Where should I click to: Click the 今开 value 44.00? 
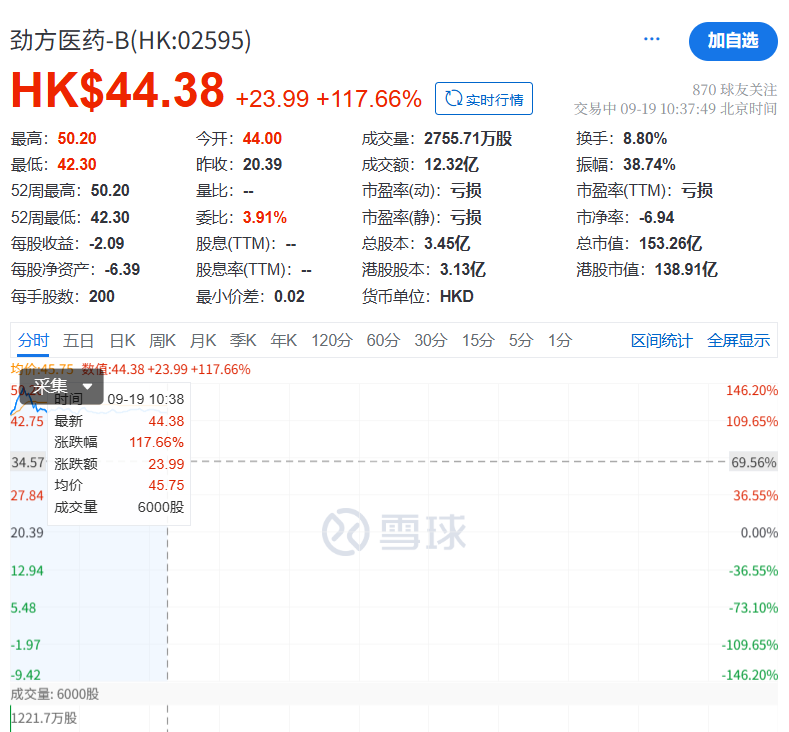262,138
